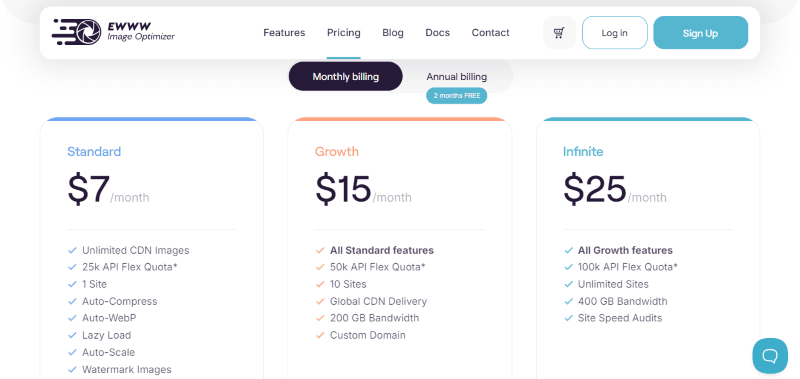800x379 pixels.
Task: Click checkmark beside Custom Domain
Action: tap(320, 335)
